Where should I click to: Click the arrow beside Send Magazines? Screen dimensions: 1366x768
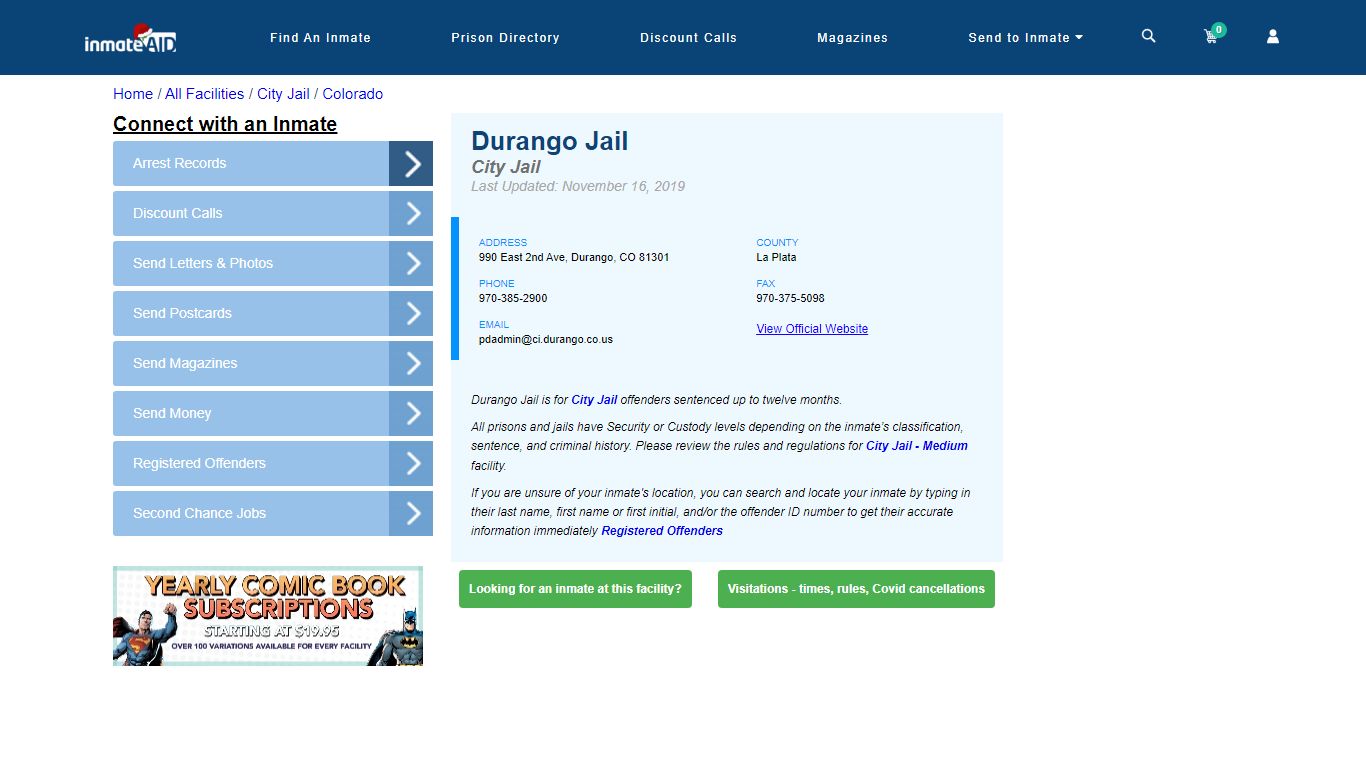coord(411,363)
